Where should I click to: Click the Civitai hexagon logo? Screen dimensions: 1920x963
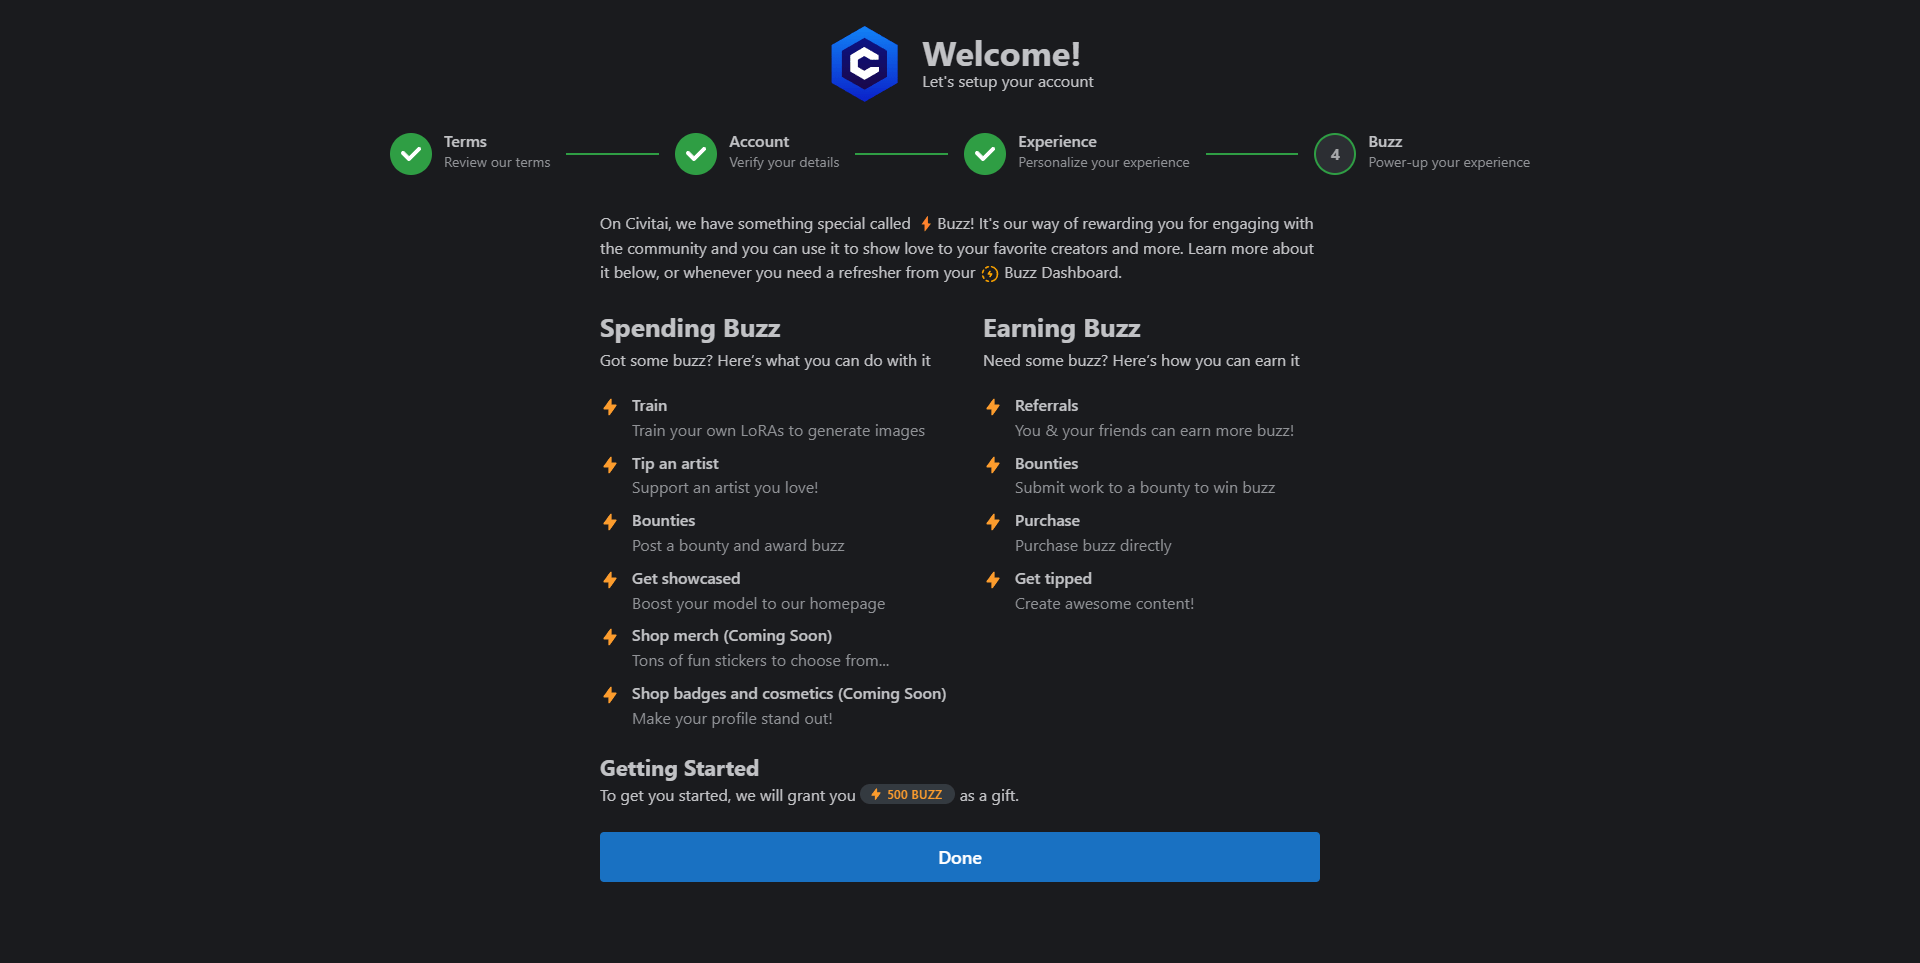click(864, 64)
